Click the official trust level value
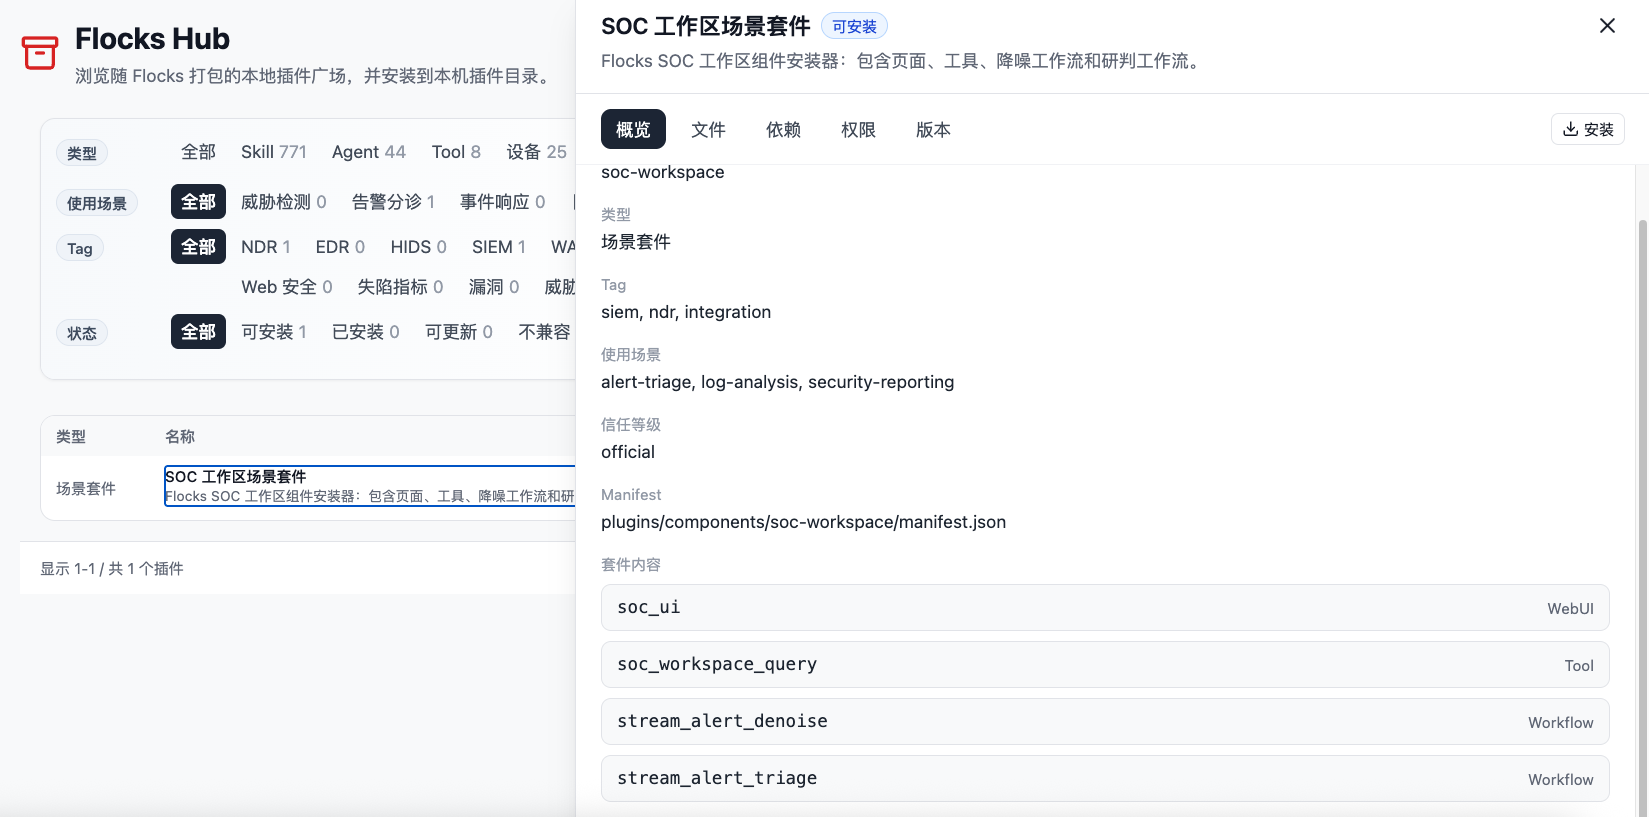 (628, 452)
